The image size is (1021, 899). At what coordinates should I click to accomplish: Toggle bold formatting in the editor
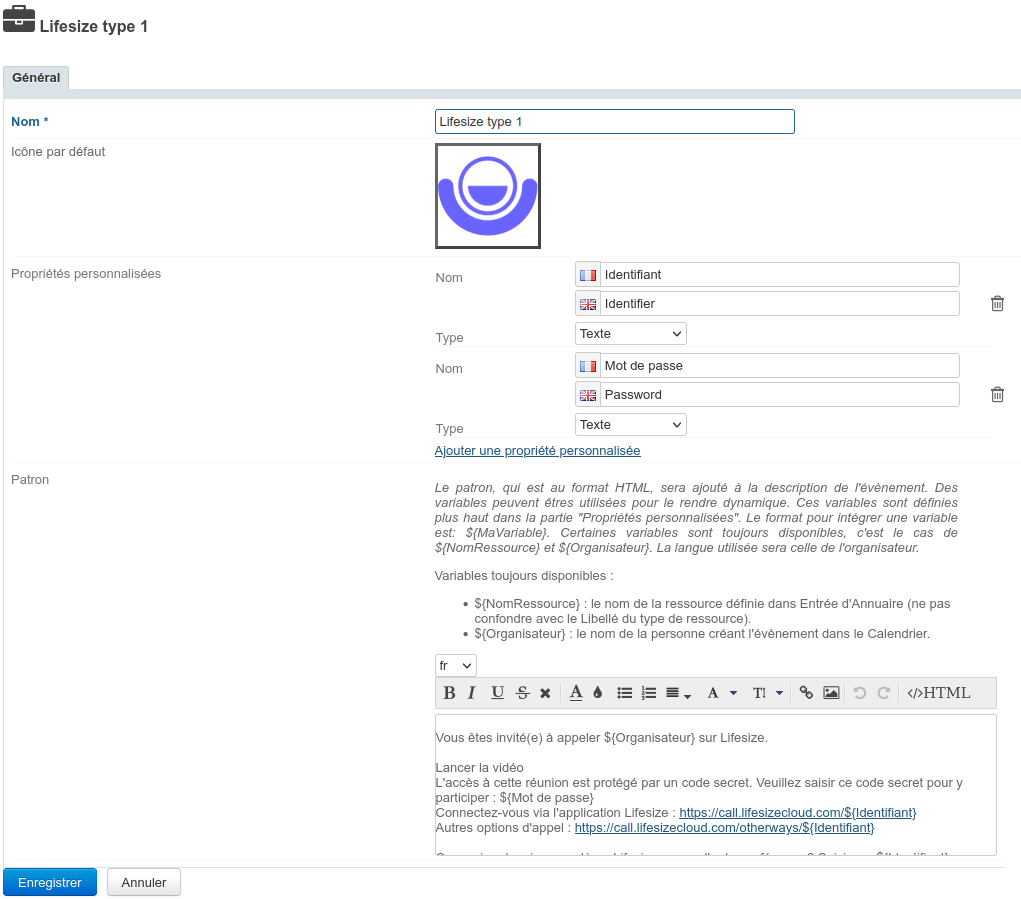click(x=449, y=693)
